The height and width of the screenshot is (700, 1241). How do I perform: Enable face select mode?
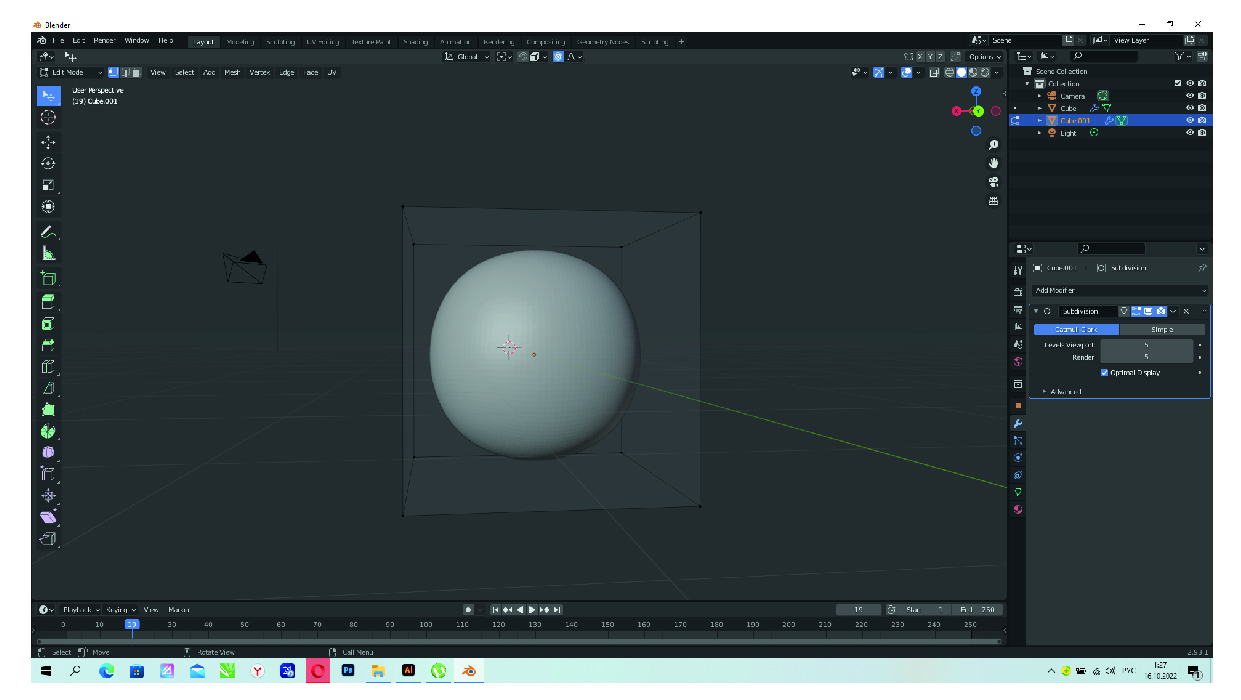[135, 73]
